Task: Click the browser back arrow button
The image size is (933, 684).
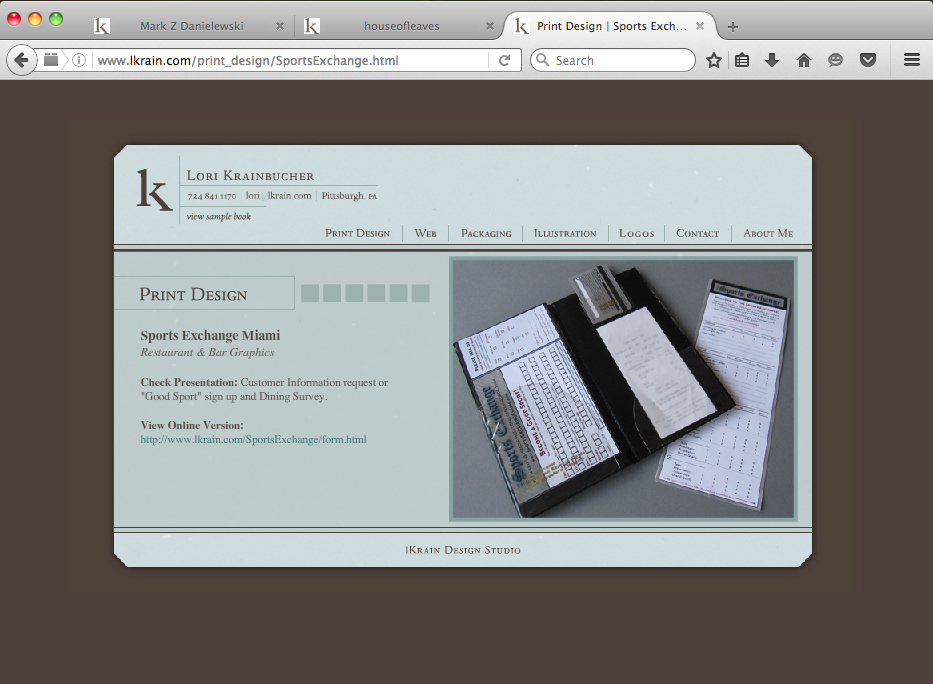Action: 21,60
